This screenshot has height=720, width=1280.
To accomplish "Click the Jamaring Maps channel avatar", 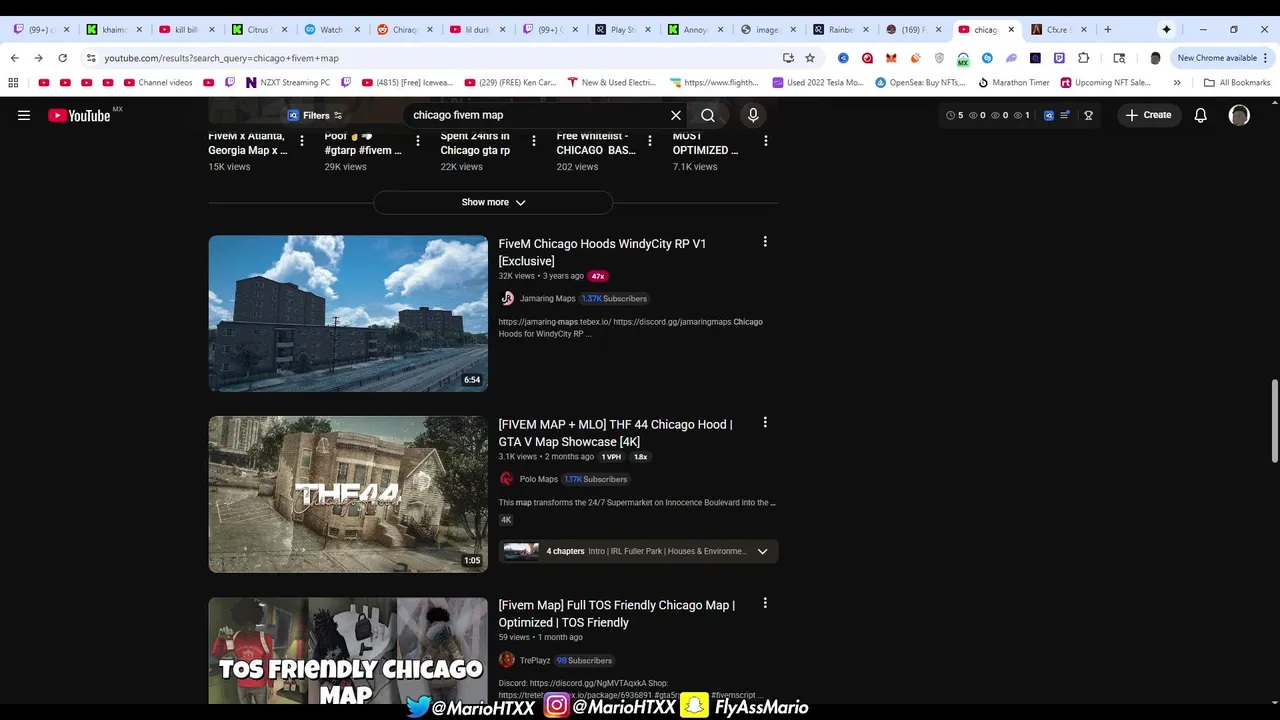I will coord(507,298).
